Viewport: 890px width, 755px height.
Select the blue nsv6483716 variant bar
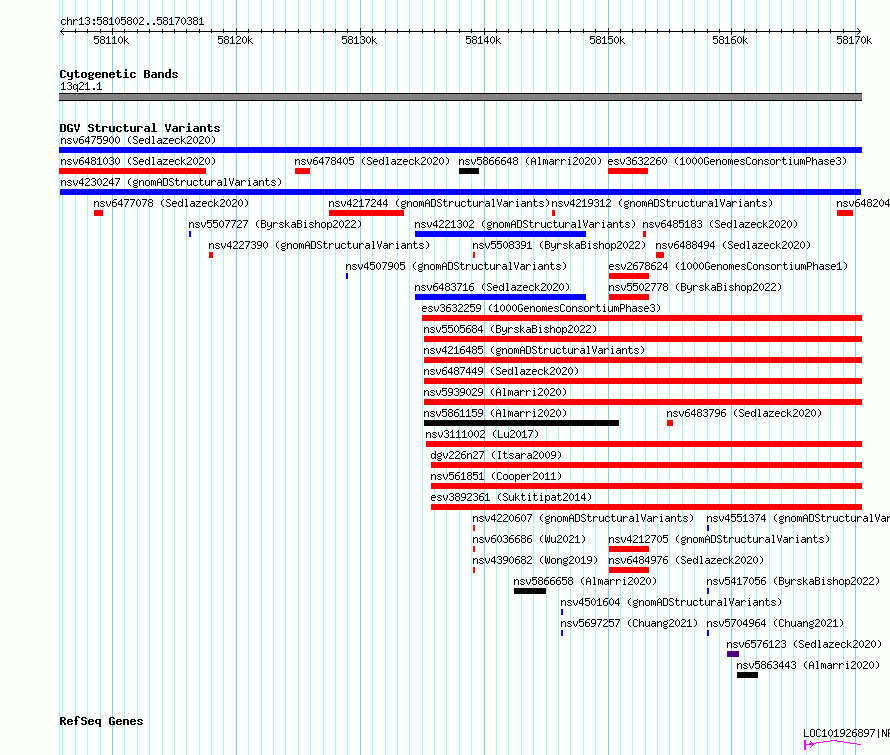point(500,297)
